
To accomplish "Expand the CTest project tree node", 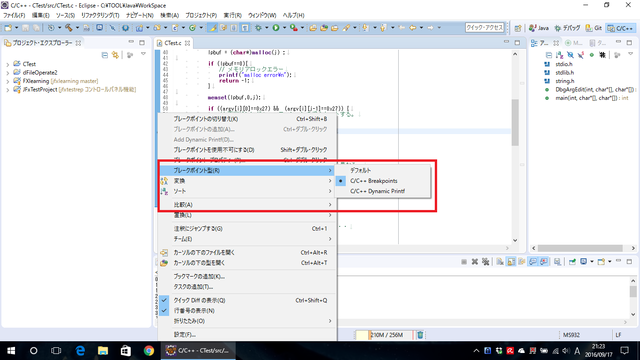I will [7, 64].
